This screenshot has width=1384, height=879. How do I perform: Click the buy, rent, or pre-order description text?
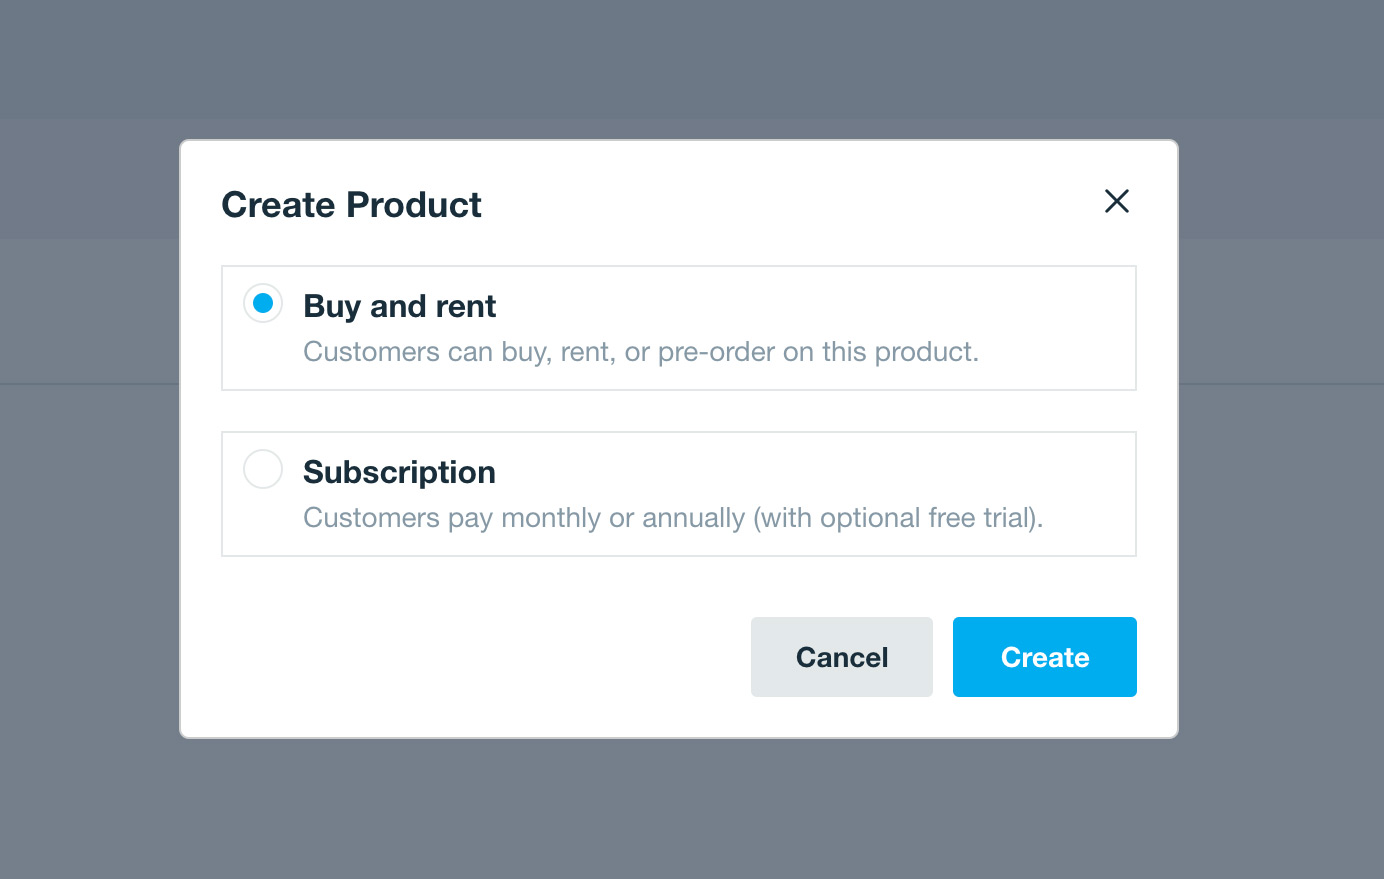click(x=640, y=352)
